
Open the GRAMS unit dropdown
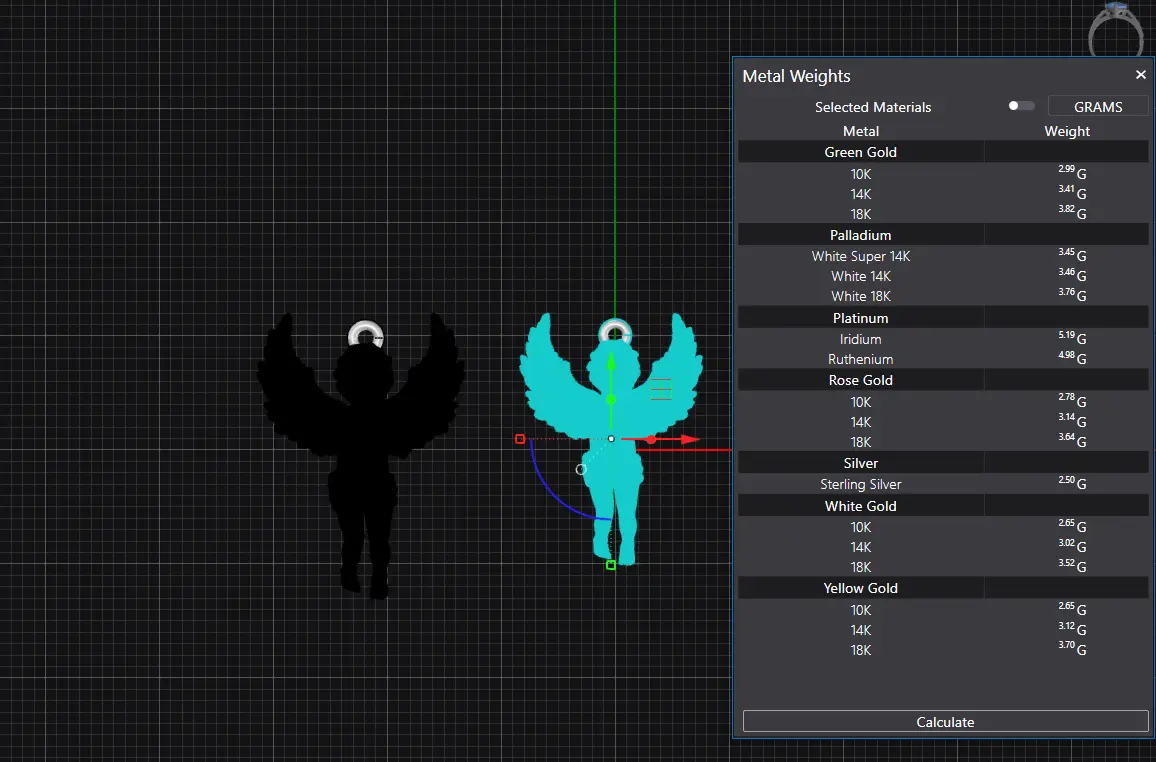1097,107
